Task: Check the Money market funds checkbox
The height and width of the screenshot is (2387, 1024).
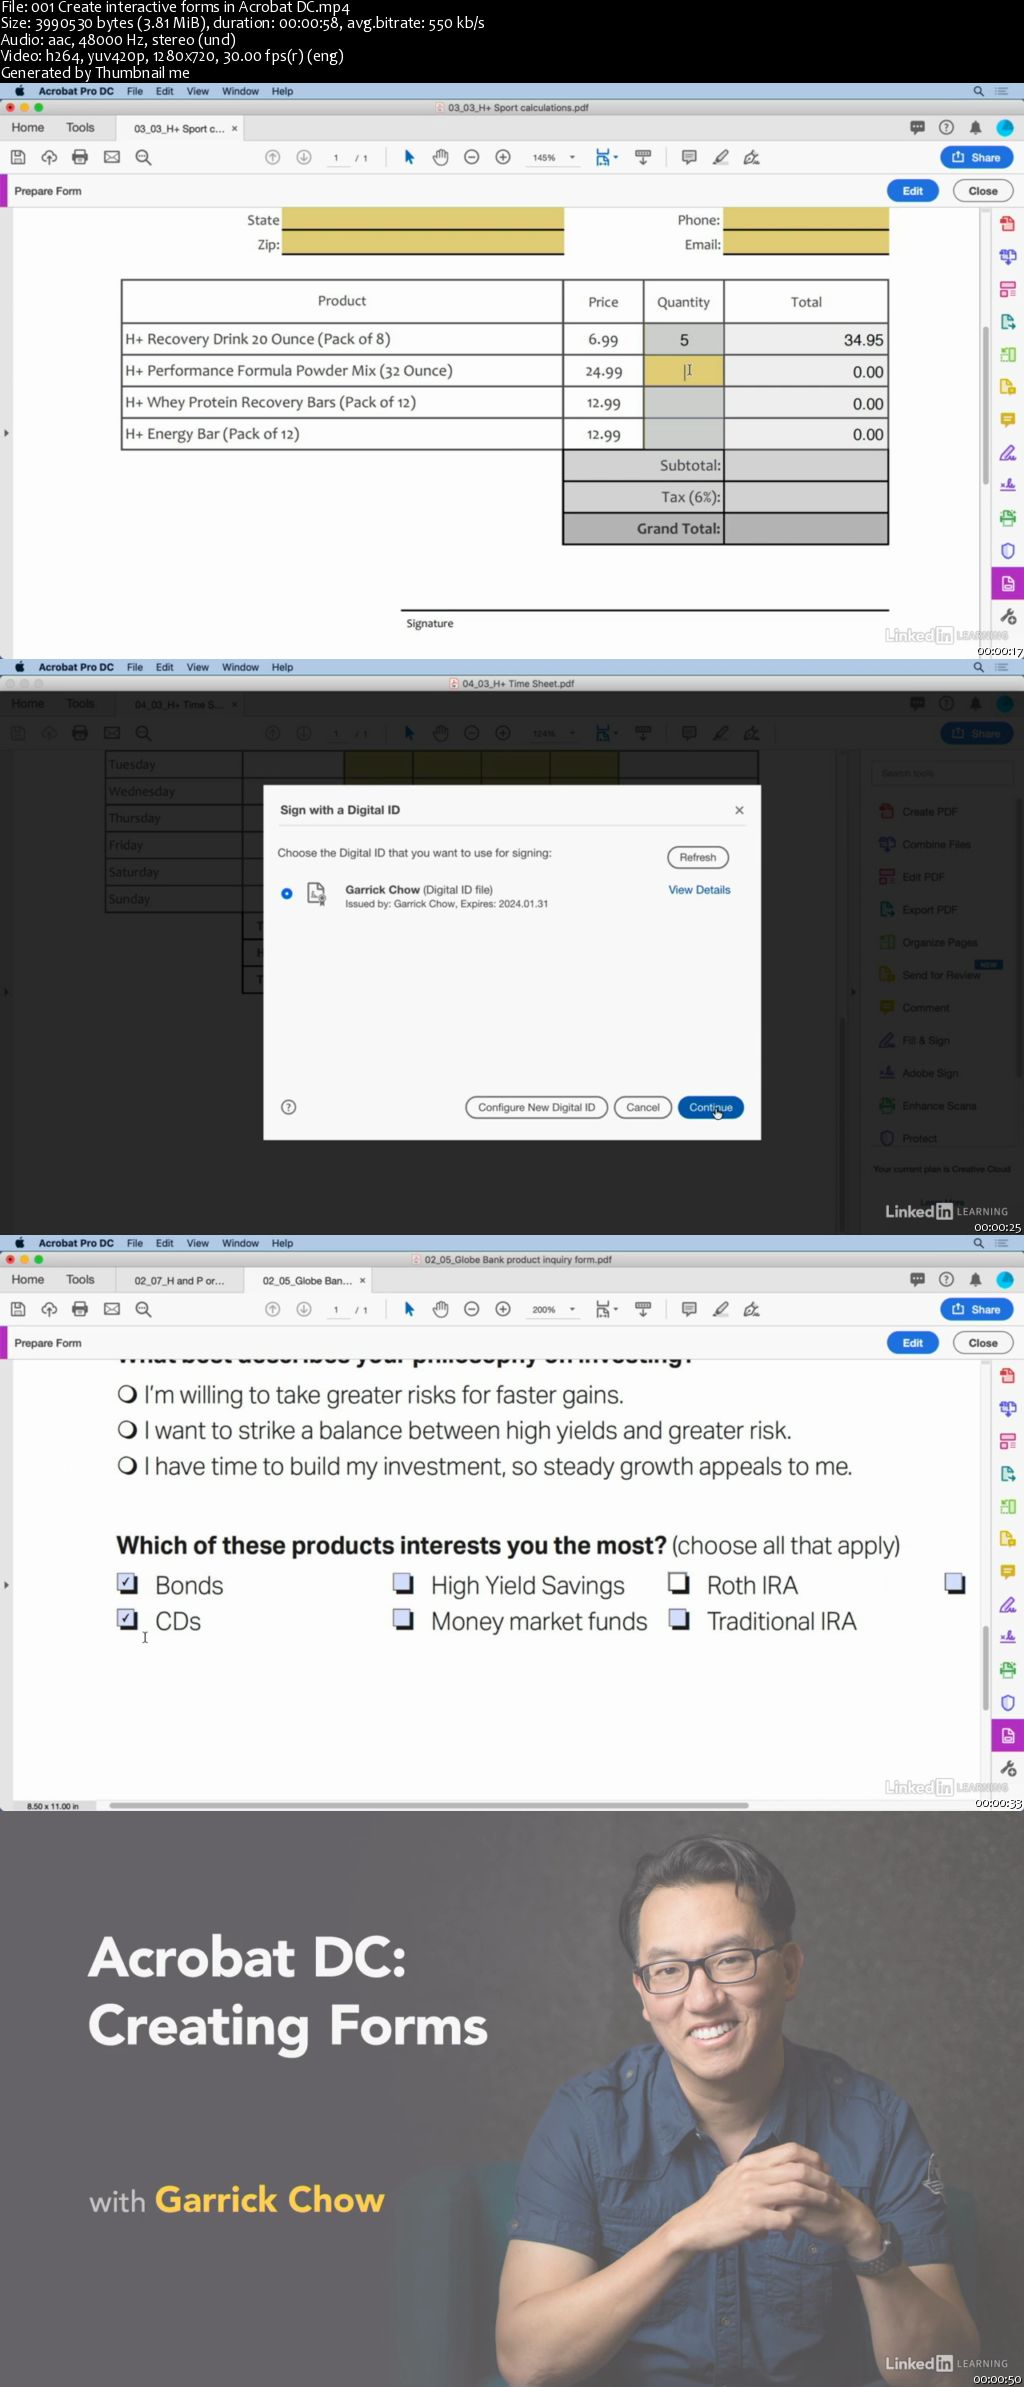Action: click(x=403, y=1619)
